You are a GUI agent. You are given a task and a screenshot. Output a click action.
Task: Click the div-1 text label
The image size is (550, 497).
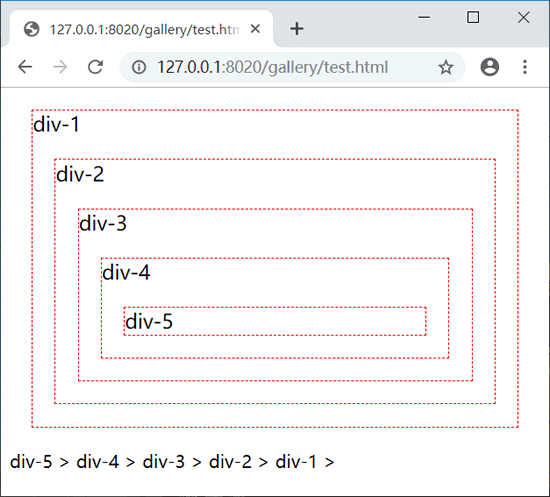pos(56,125)
